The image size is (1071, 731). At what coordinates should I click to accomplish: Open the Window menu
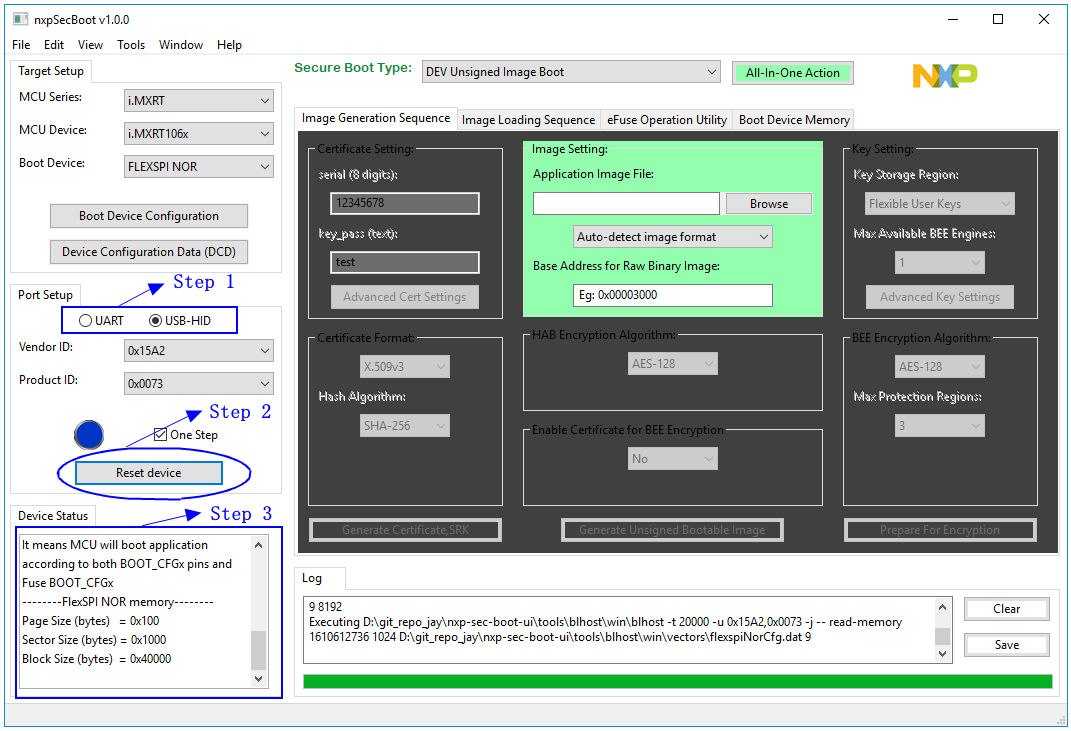click(181, 44)
